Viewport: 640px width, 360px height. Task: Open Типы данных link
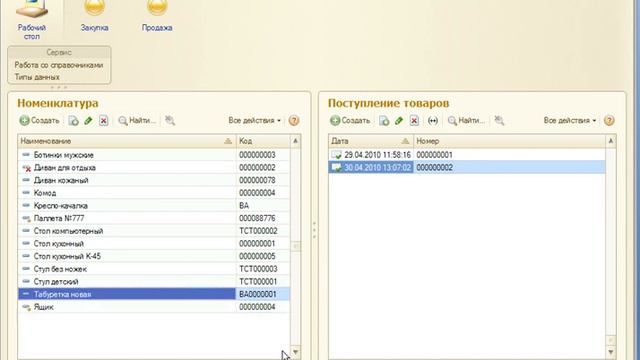pyautogui.click(x=37, y=77)
